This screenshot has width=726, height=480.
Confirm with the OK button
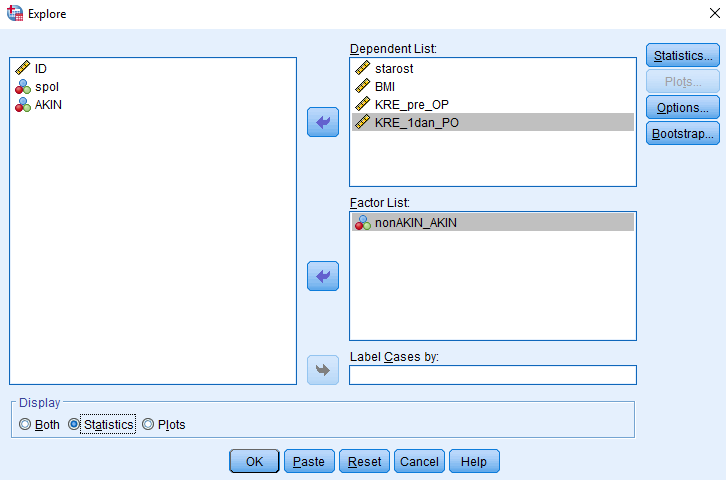coord(254,461)
